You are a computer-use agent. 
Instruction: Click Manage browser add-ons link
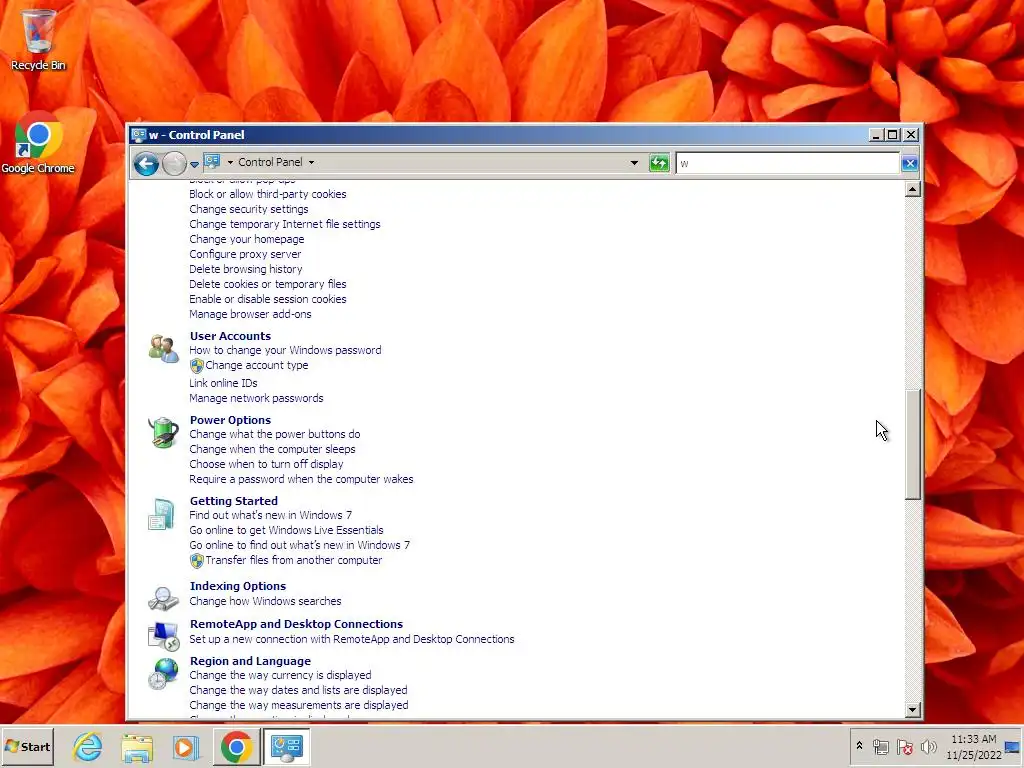click(x=250, y=314)
